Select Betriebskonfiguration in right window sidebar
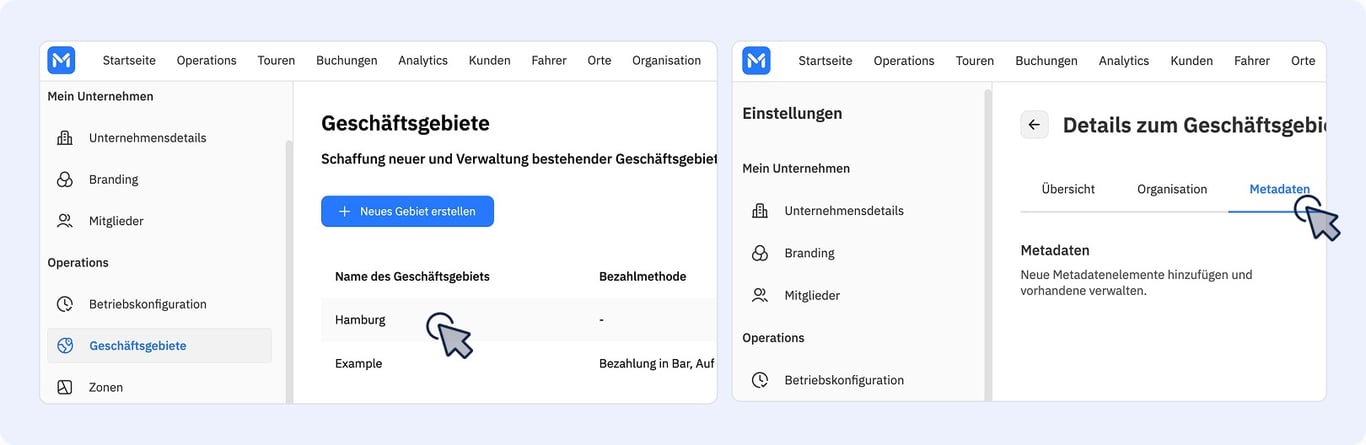 [844, 380]
